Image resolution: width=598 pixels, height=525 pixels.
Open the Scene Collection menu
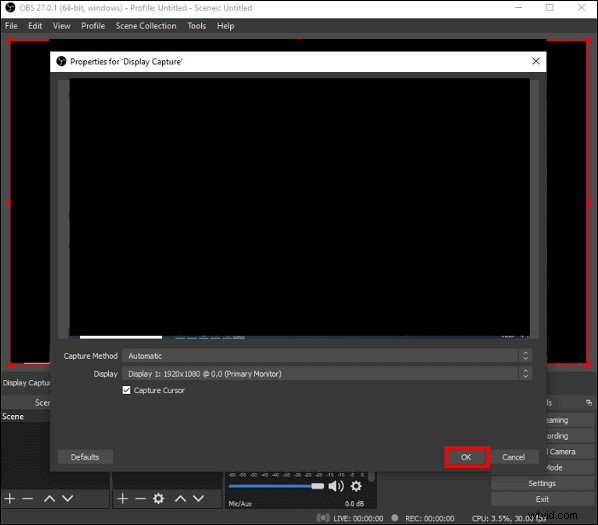pyautogui.click(x=146, y=26)
